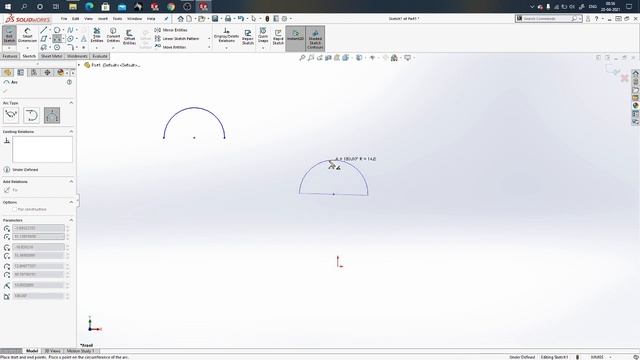Click the Print icon
The height and width of the screenshot is (360, 640).
[x=228, y=19]
